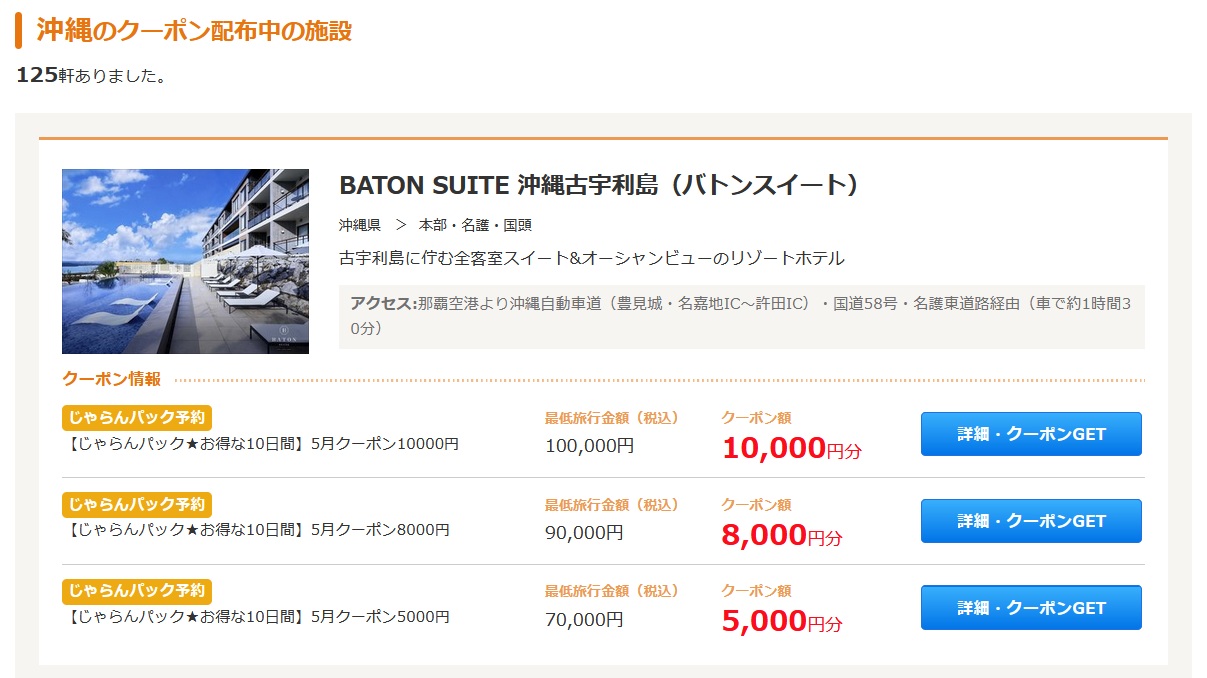Click the red 8,000円分 coupon amount

click(781, 535)
